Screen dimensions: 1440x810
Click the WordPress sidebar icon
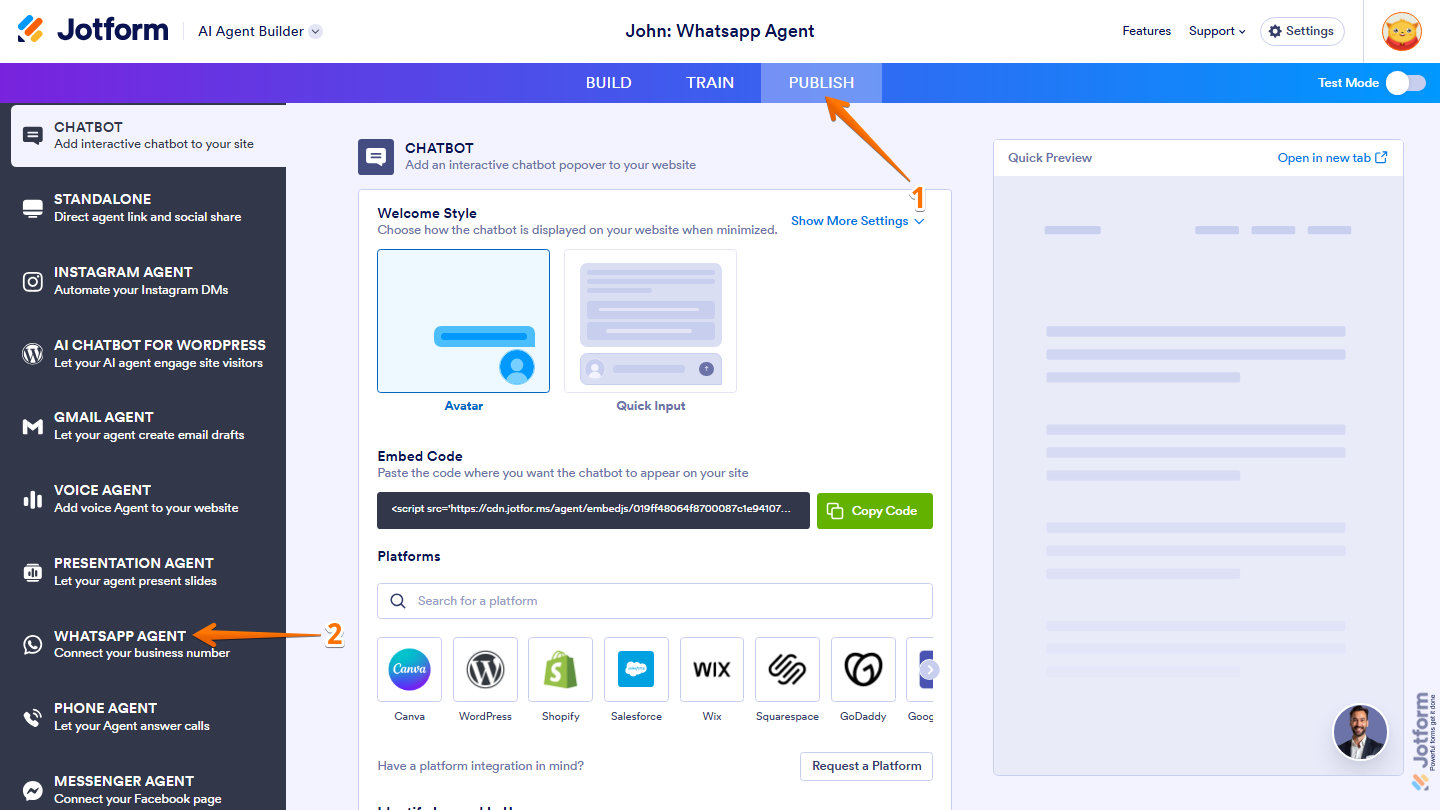(x=33, y=353)
